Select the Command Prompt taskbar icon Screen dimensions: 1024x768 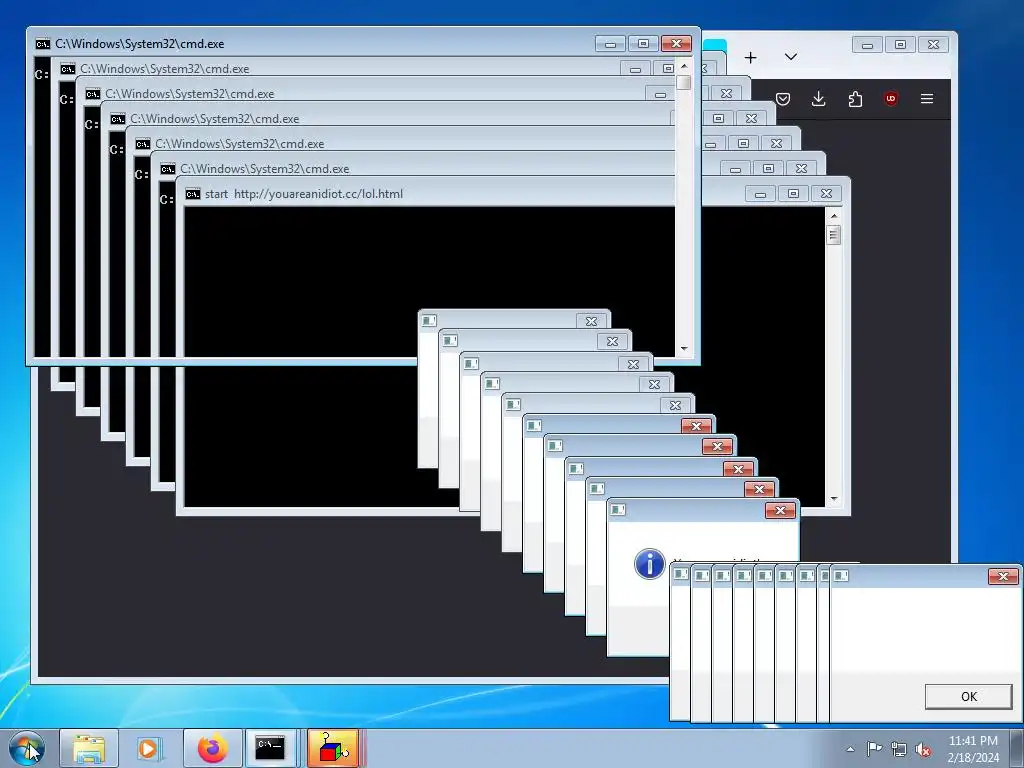tap(270, 748)
